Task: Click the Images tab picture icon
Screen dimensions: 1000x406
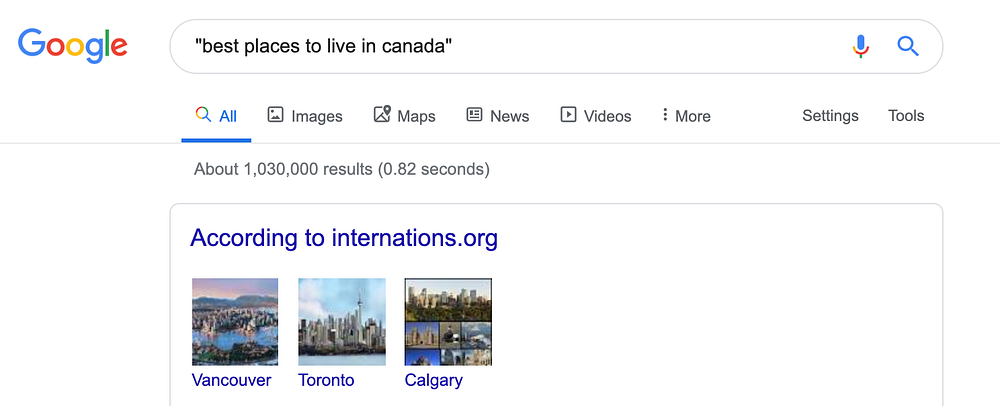Action: pyautogui.click(x=275, y=115)
